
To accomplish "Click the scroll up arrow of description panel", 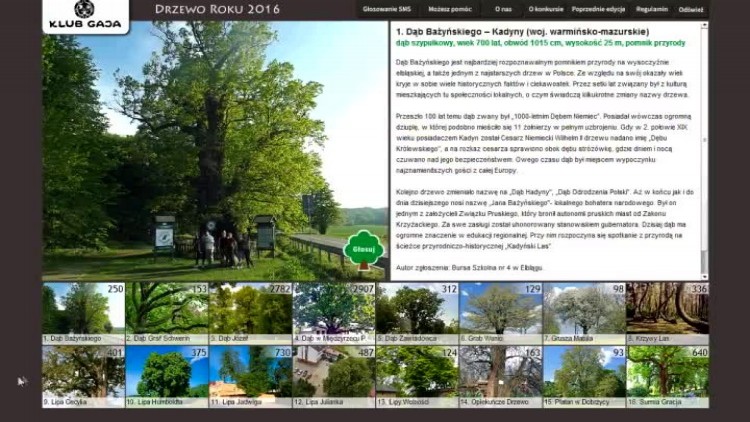I will (x=704, y=25).
